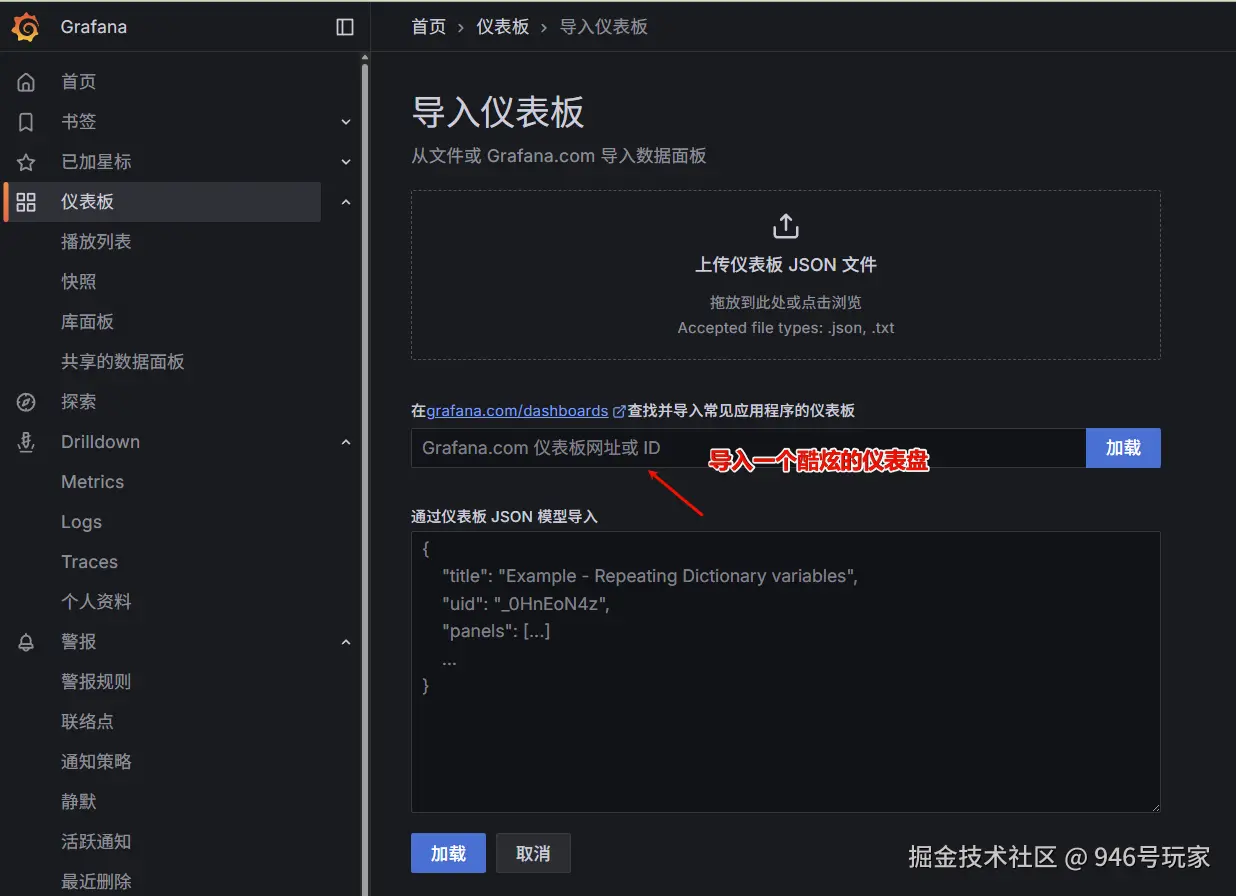Viewport: 1236px width, 896px height.
Task: Click the Grafana logo icon
Action: coord(26,27)
